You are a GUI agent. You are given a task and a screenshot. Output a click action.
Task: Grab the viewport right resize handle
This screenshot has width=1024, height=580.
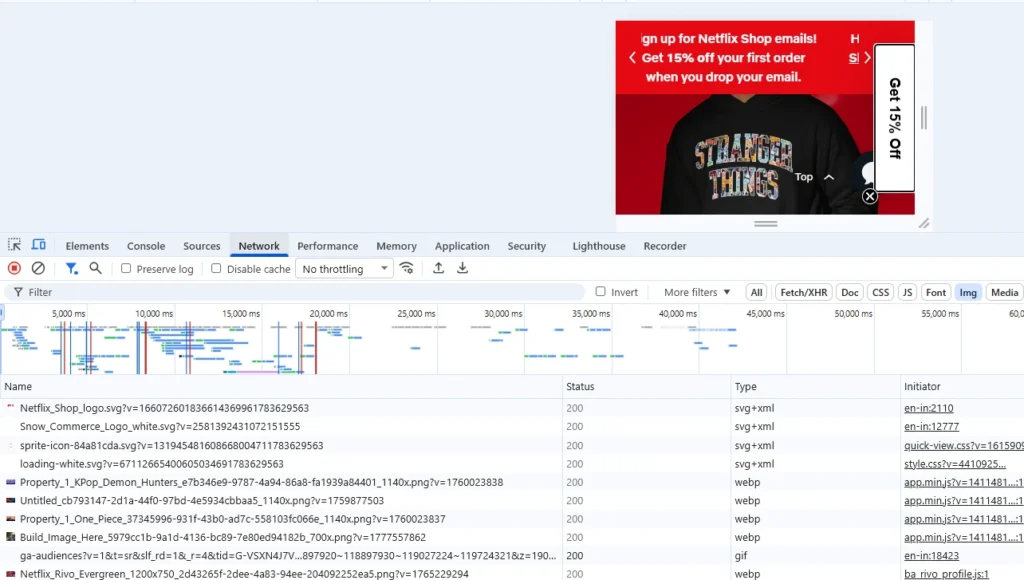[x=923, y=118]
